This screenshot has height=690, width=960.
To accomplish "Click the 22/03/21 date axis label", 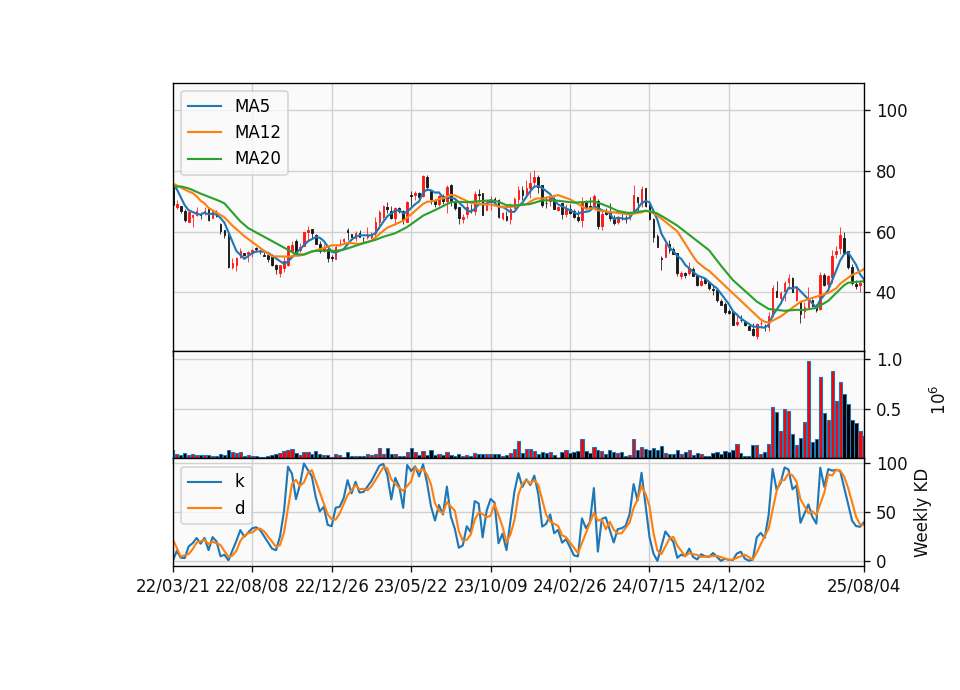I will 173,586.
